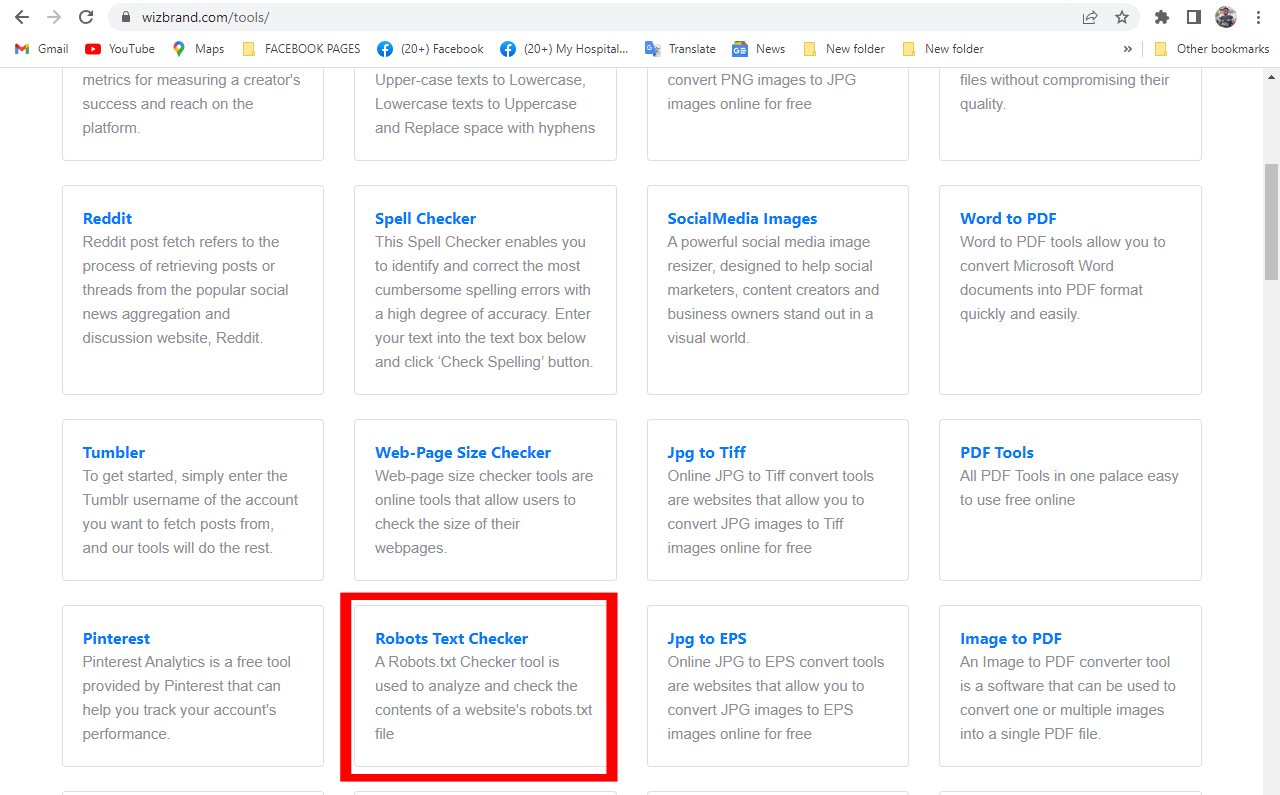Viewport: 1280px width, 795px height.
Task: Click the user profile avatar
Action: tap(1226, 17)
